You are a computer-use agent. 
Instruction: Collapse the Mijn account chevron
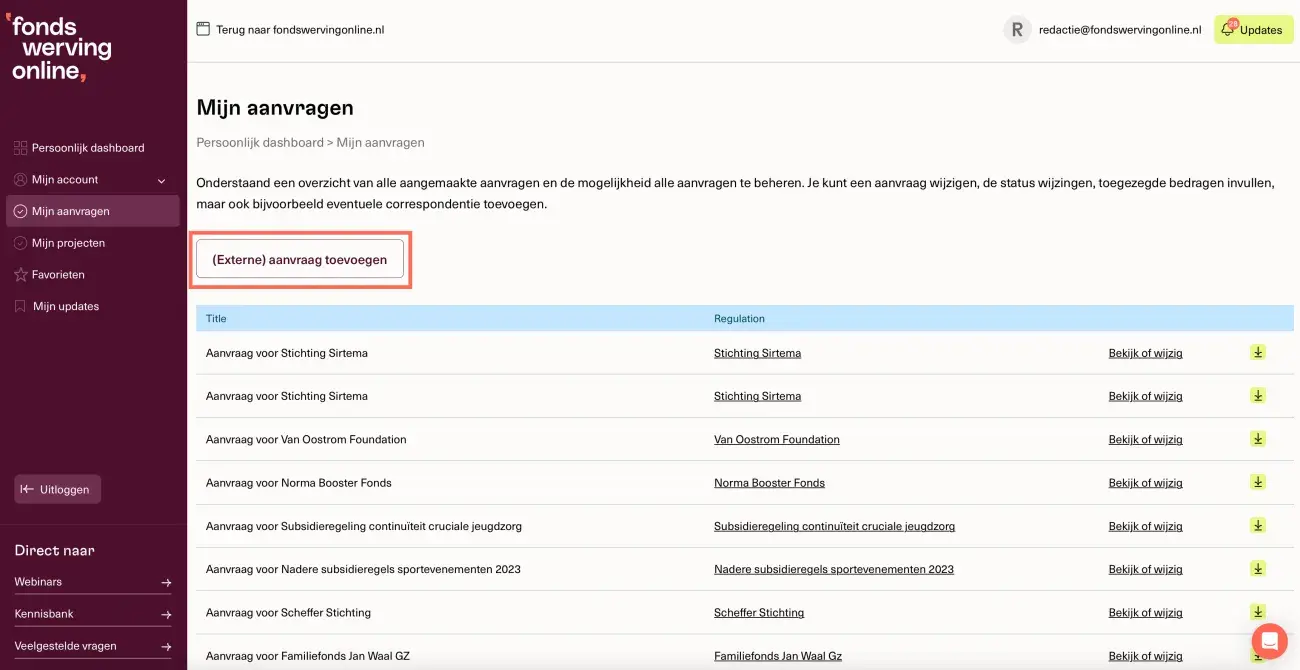[x=160, y=179]
